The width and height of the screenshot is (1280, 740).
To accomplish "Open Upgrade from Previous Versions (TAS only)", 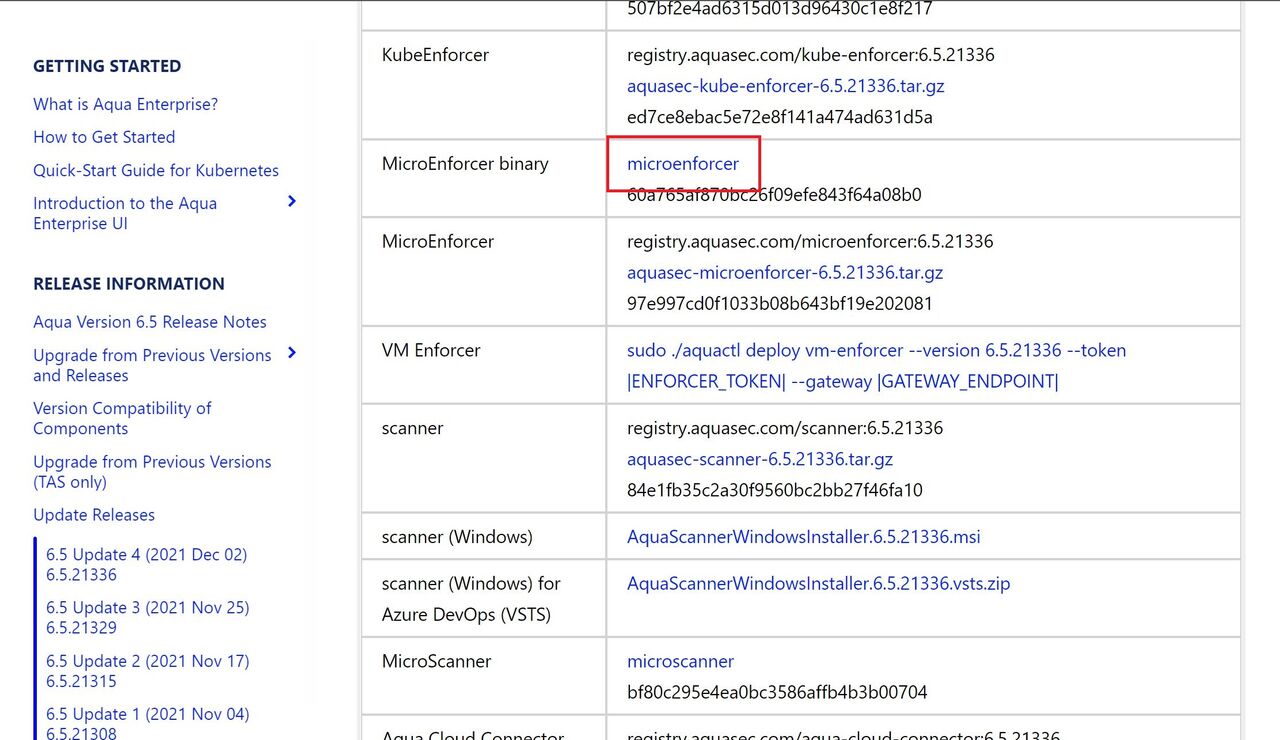I will click(152, 472).
